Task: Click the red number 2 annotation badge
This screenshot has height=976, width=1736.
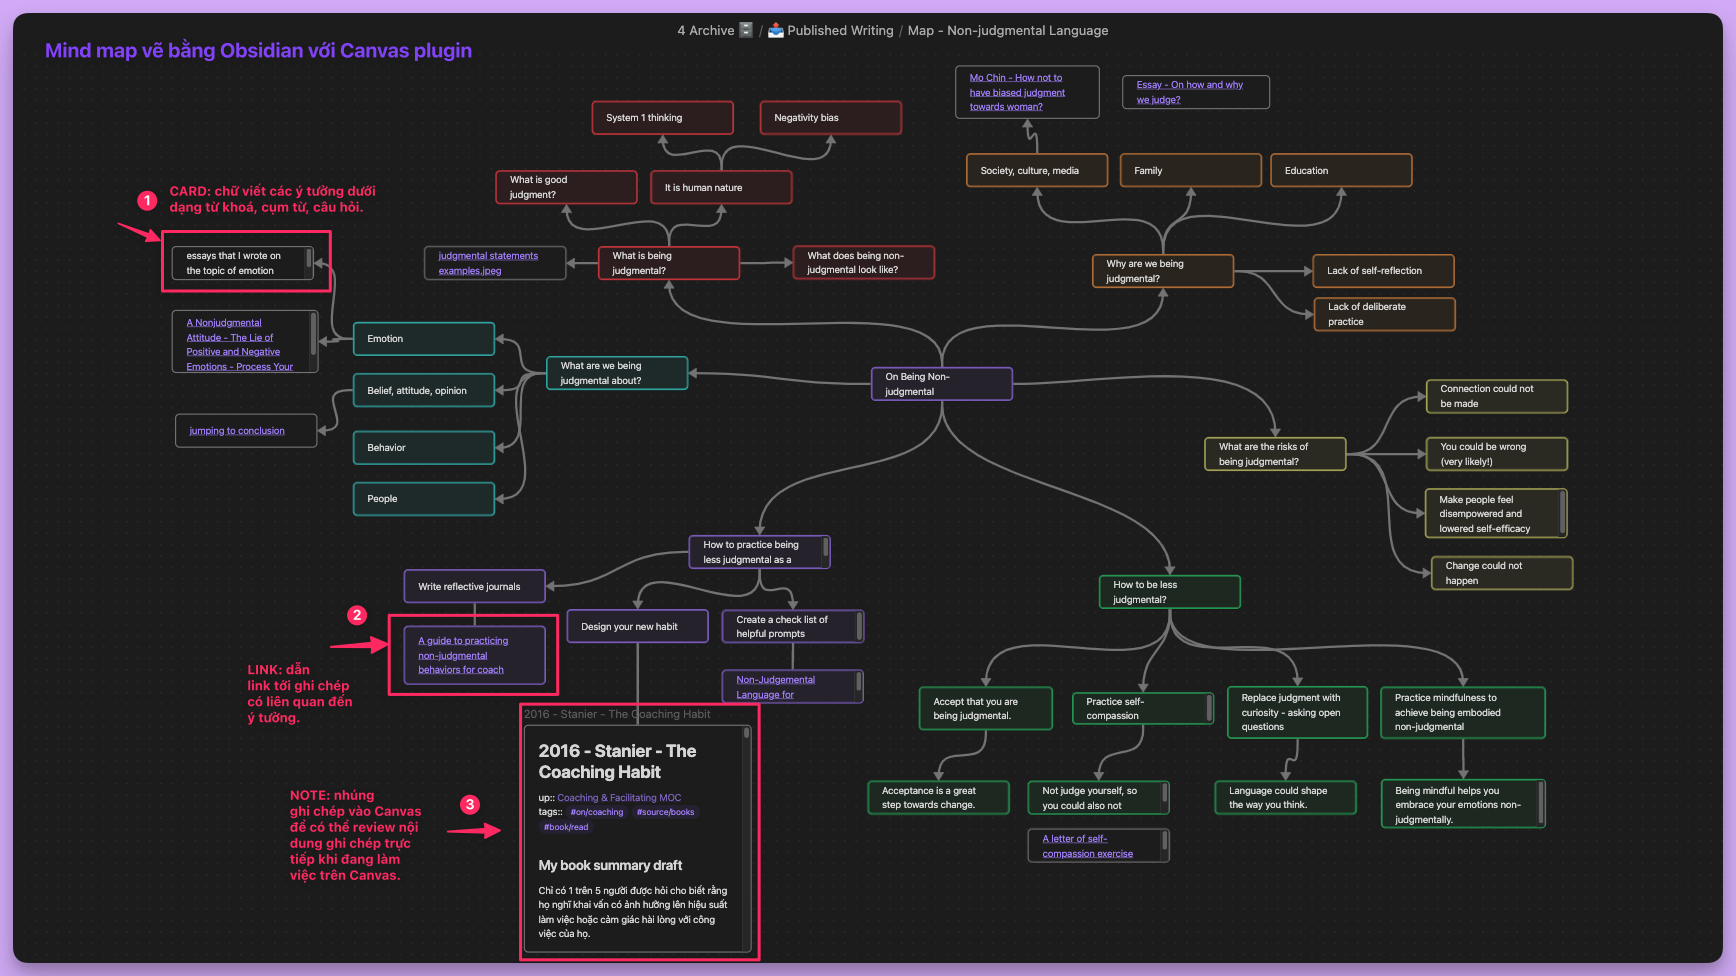Action: 357,615
